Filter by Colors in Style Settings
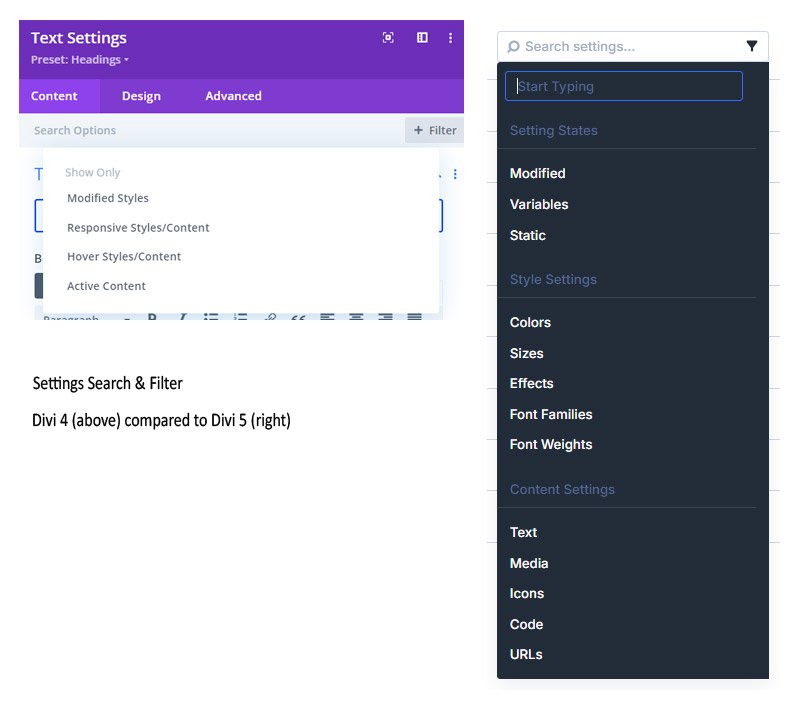 530,323
